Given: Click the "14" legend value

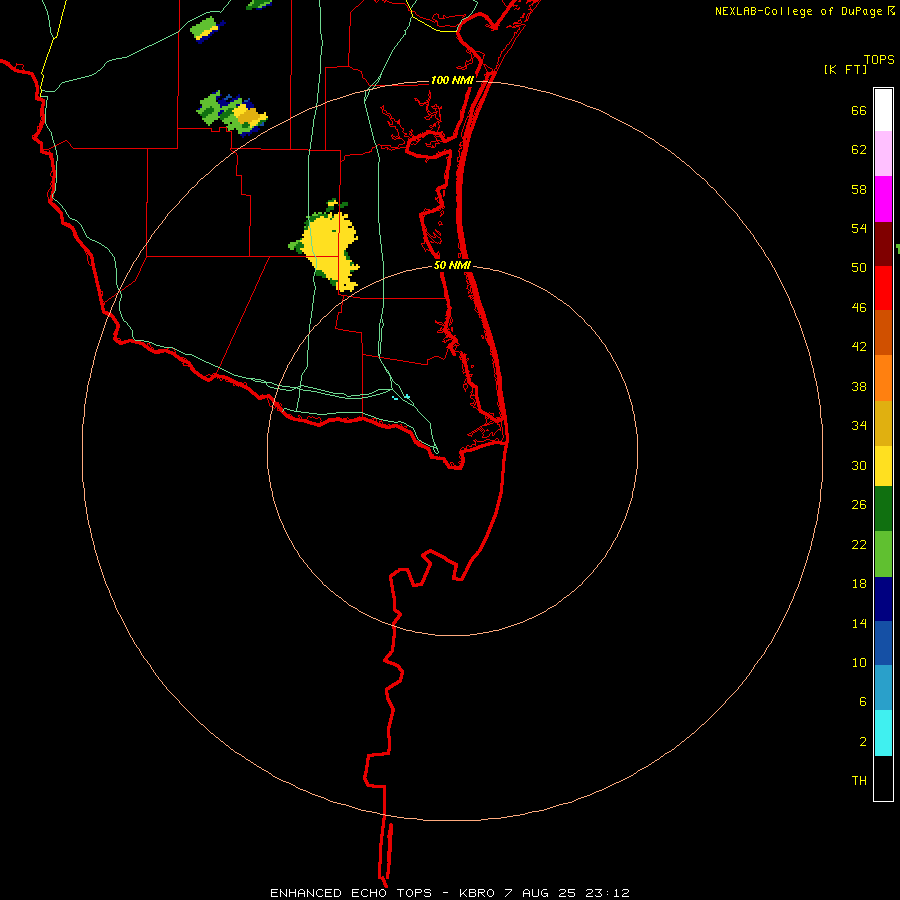Looking at the screenshot, I should (x=859, y=623).
